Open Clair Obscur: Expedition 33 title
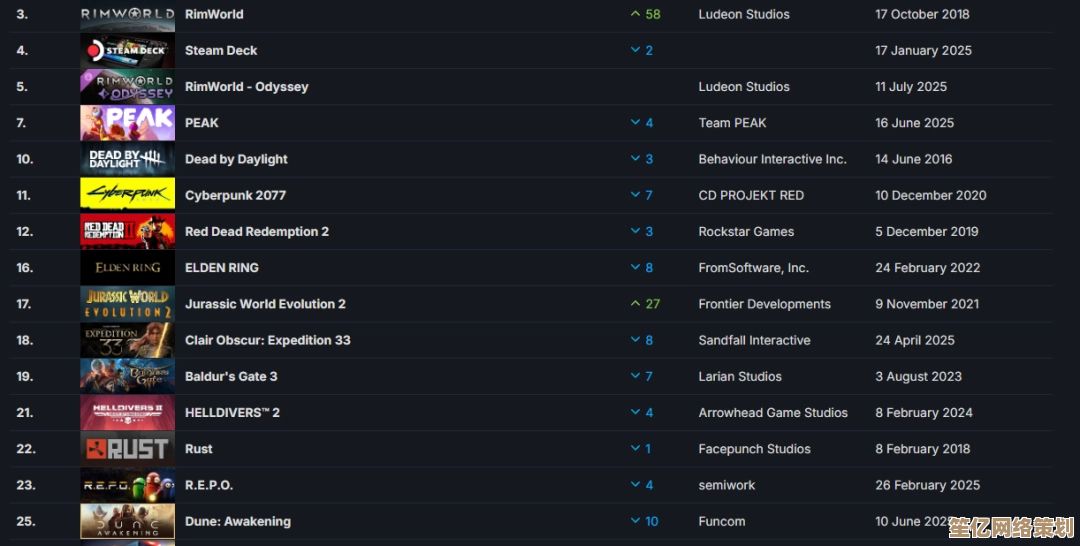The image size is (1080, 546). 268,340
